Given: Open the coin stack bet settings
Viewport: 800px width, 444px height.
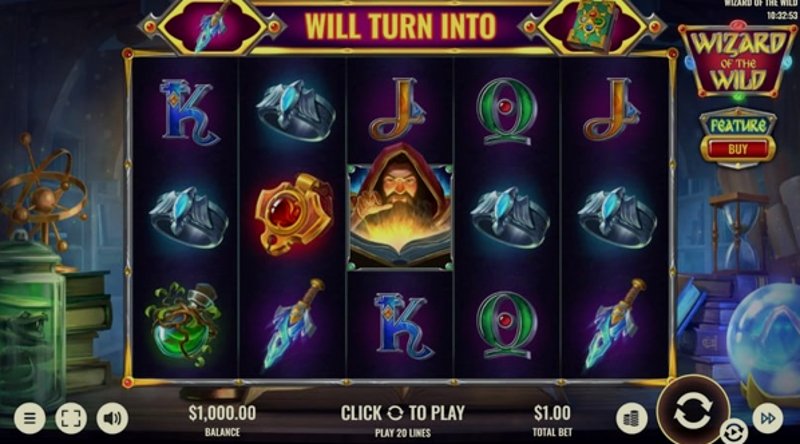Looking at the screenshot, I should (632, 419).
